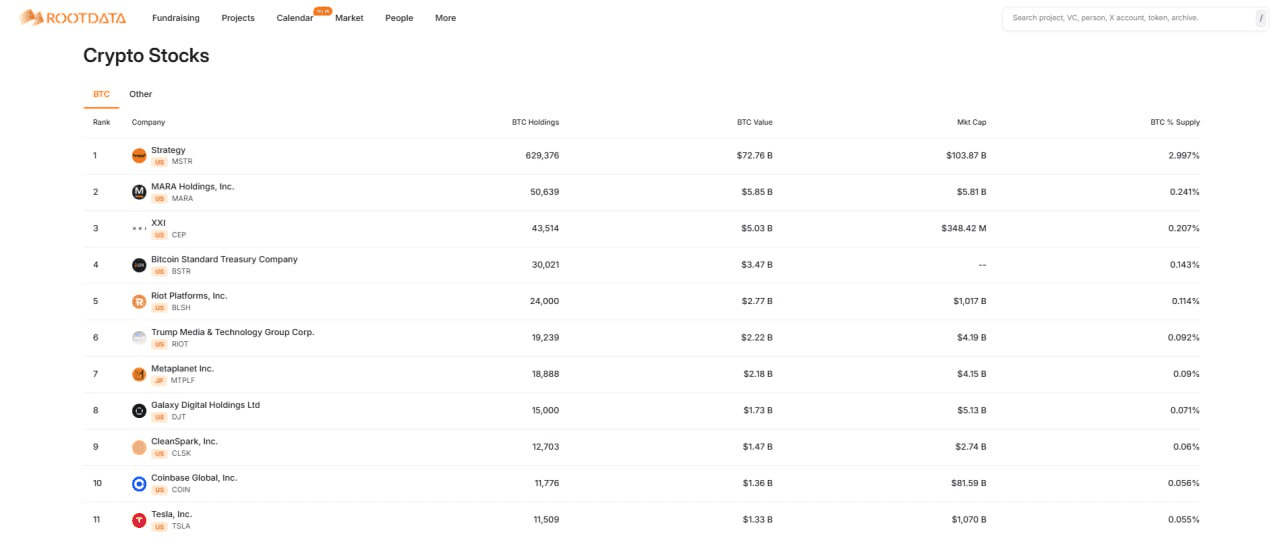Open the Strategy company link
The width and height of the screenshot is (1280, 538).
click(x=168, y=150)
